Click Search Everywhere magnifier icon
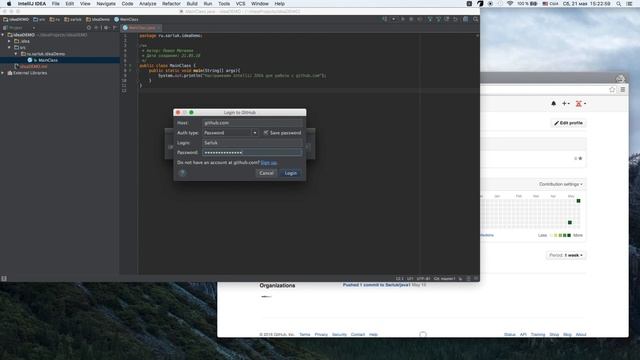The image size is (640, 360). [x=476, y=19]
